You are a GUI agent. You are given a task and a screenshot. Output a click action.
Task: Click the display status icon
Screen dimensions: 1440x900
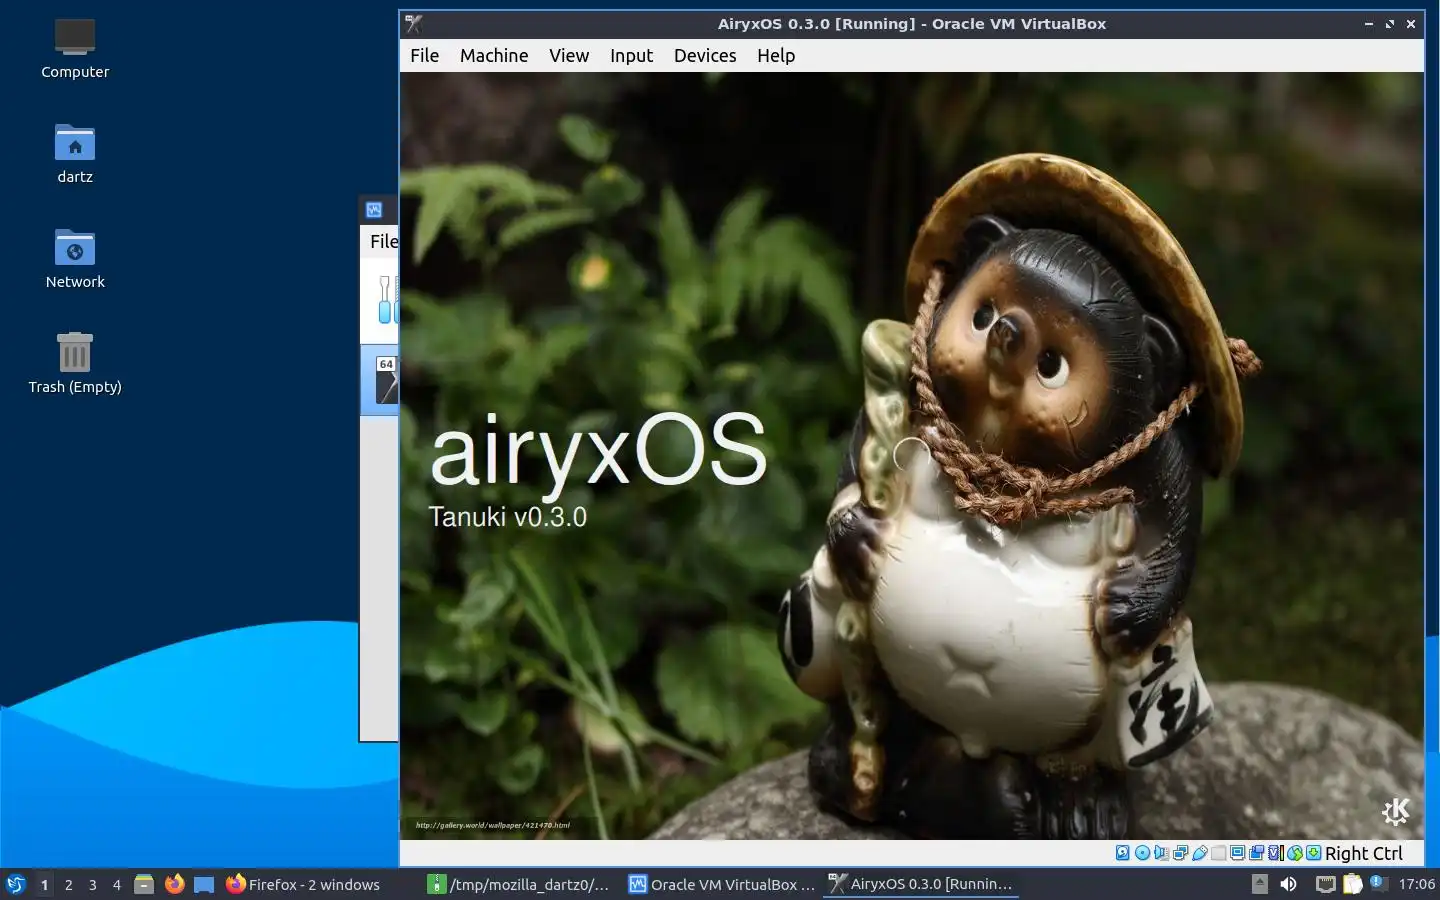[1238, 853]
